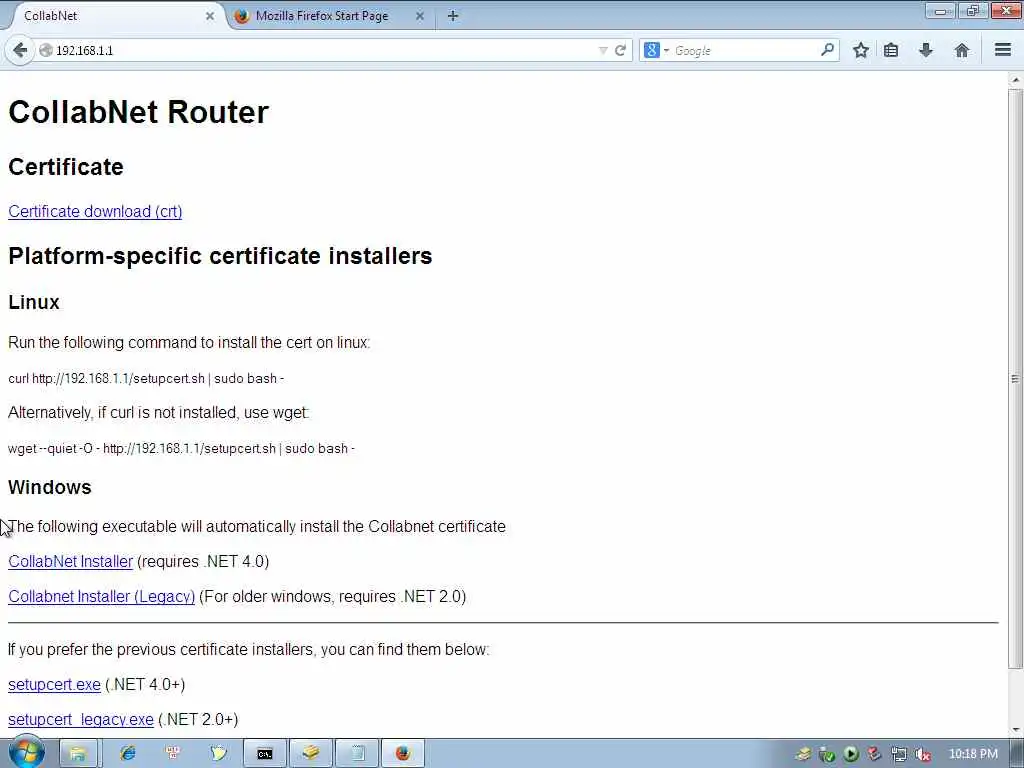Click the curl setupcert.sh command text
Image resolution: width=1024 pixels, height=768 pixels.
point(146,379)
